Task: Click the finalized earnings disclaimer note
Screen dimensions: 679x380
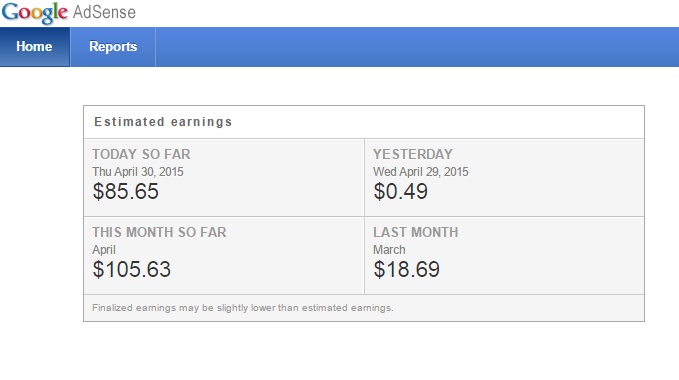Action: click(x=242, y=308)
